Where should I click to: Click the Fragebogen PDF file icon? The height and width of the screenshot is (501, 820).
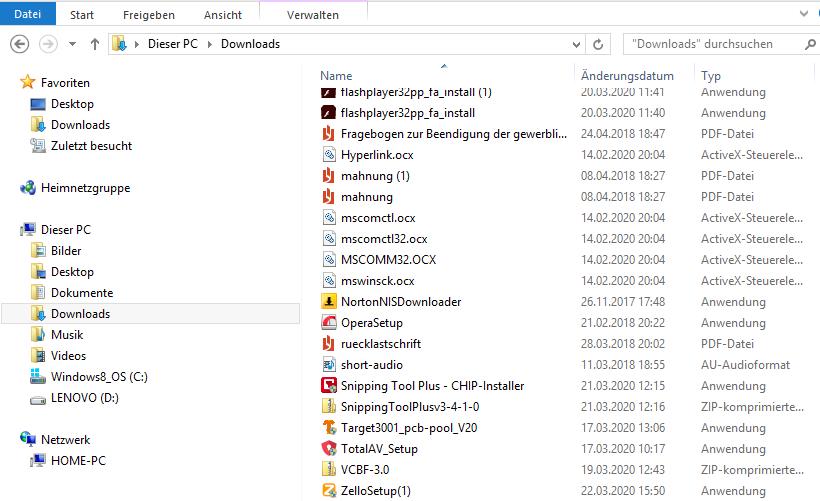[328, 134]
